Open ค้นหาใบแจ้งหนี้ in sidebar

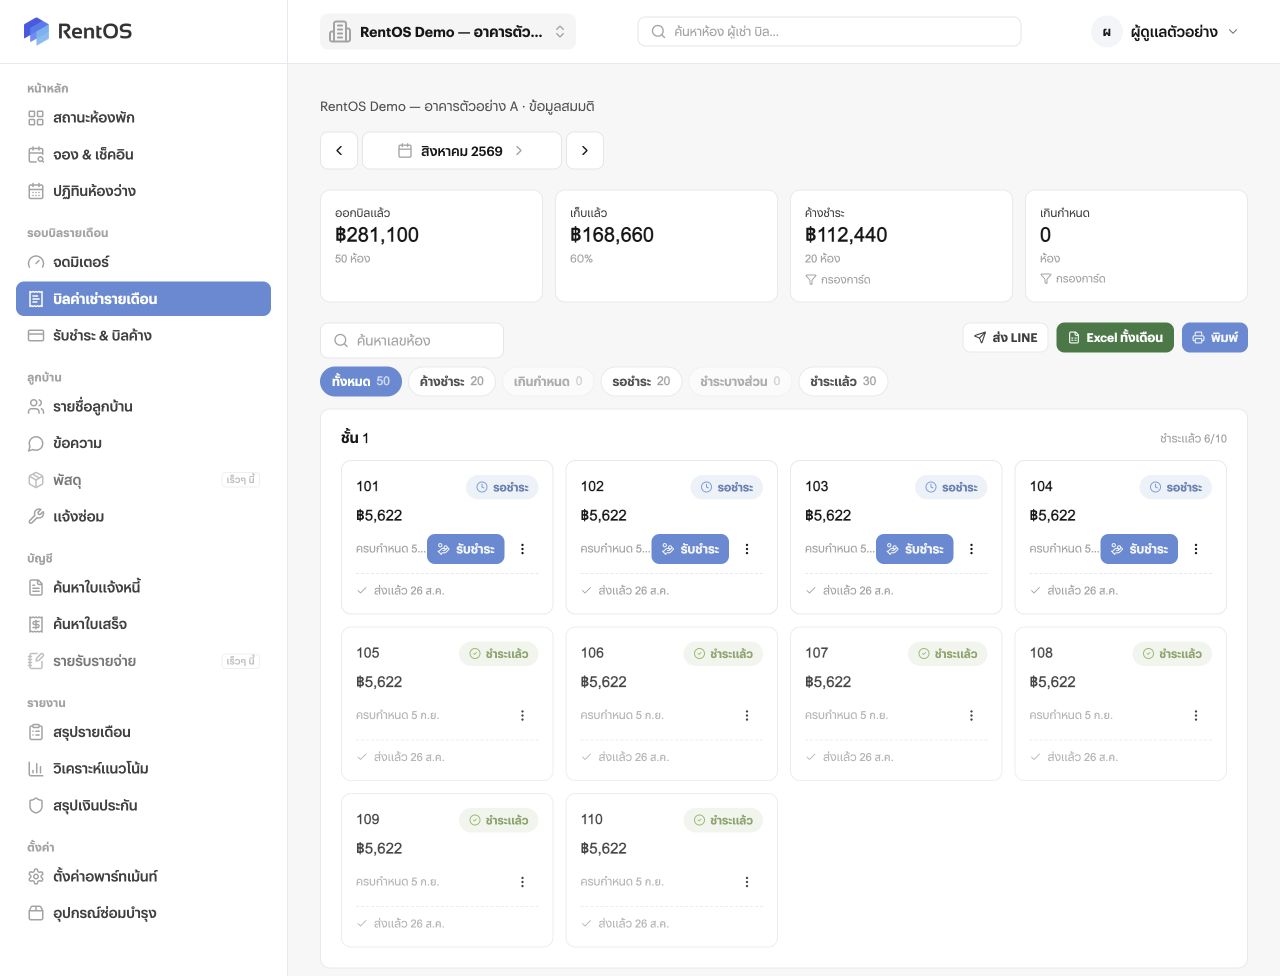point(143,588)
